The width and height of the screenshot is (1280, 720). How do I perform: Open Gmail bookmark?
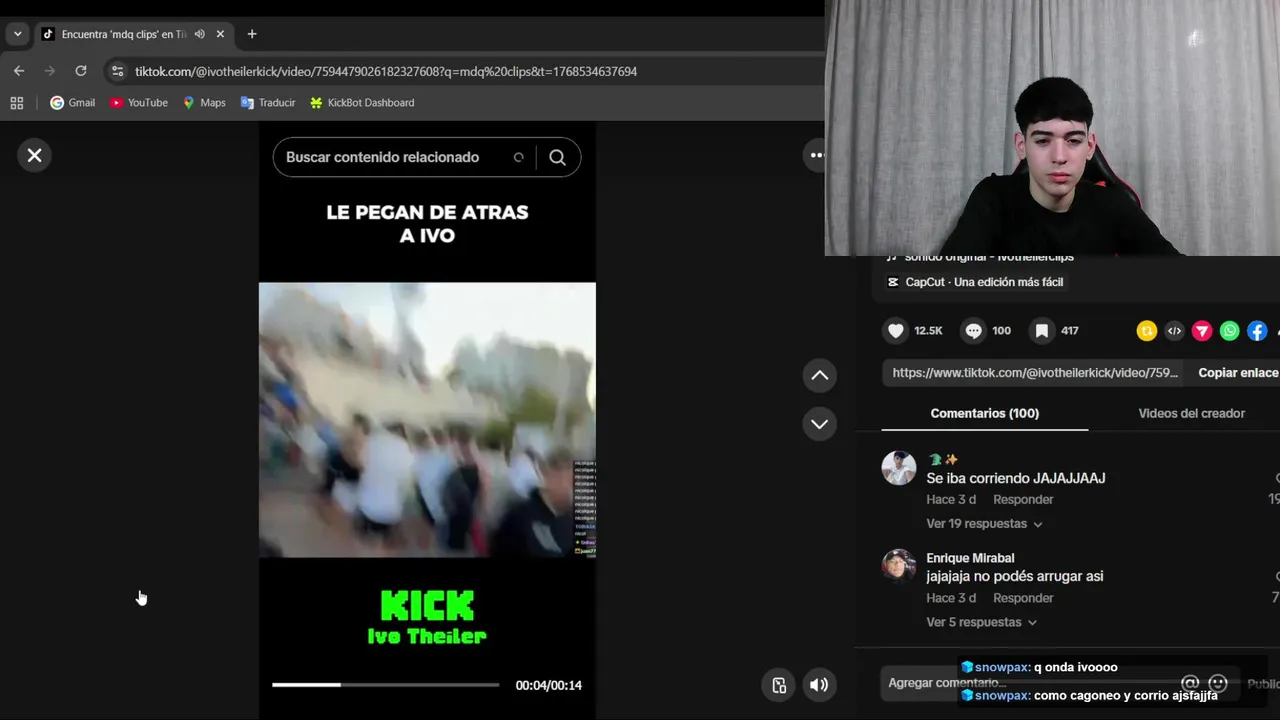click(x=73, y=103)
